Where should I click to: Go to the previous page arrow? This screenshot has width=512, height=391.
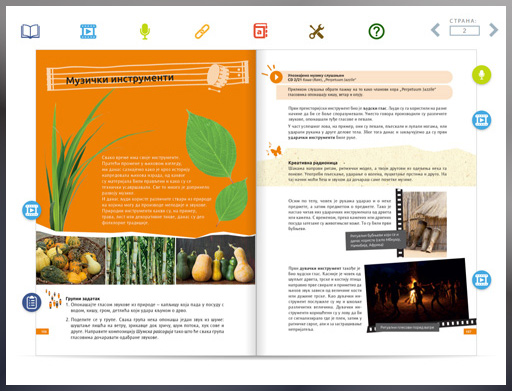click(x=435, y=30)
